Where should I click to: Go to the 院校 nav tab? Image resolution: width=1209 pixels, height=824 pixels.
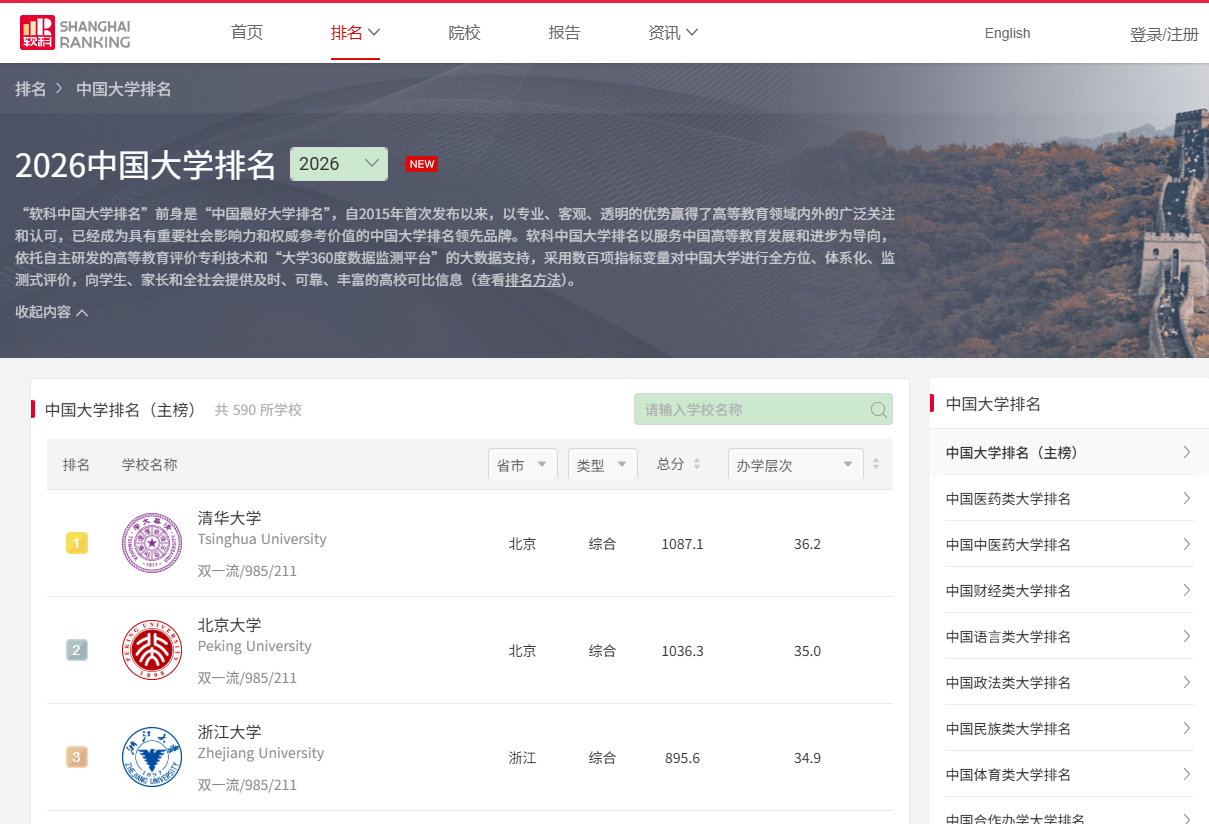464,33
